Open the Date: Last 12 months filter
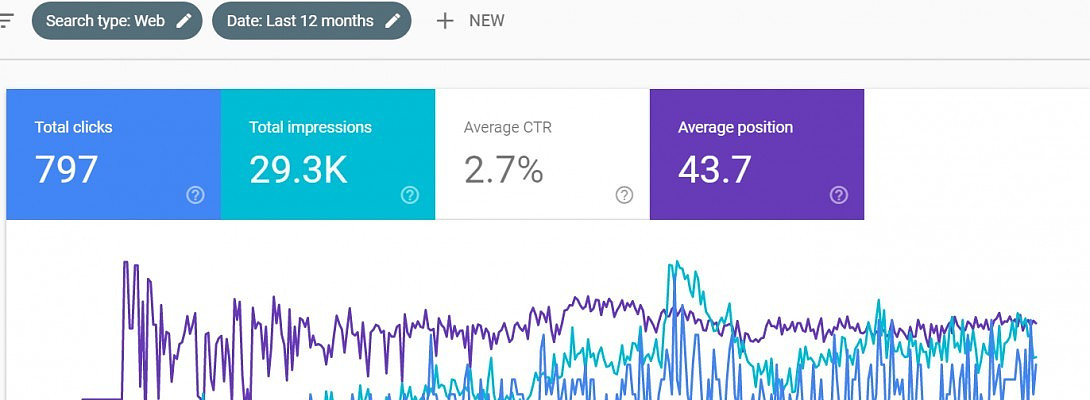Image resolution: width=1090 pixels, height=400 pixels. 300,21
